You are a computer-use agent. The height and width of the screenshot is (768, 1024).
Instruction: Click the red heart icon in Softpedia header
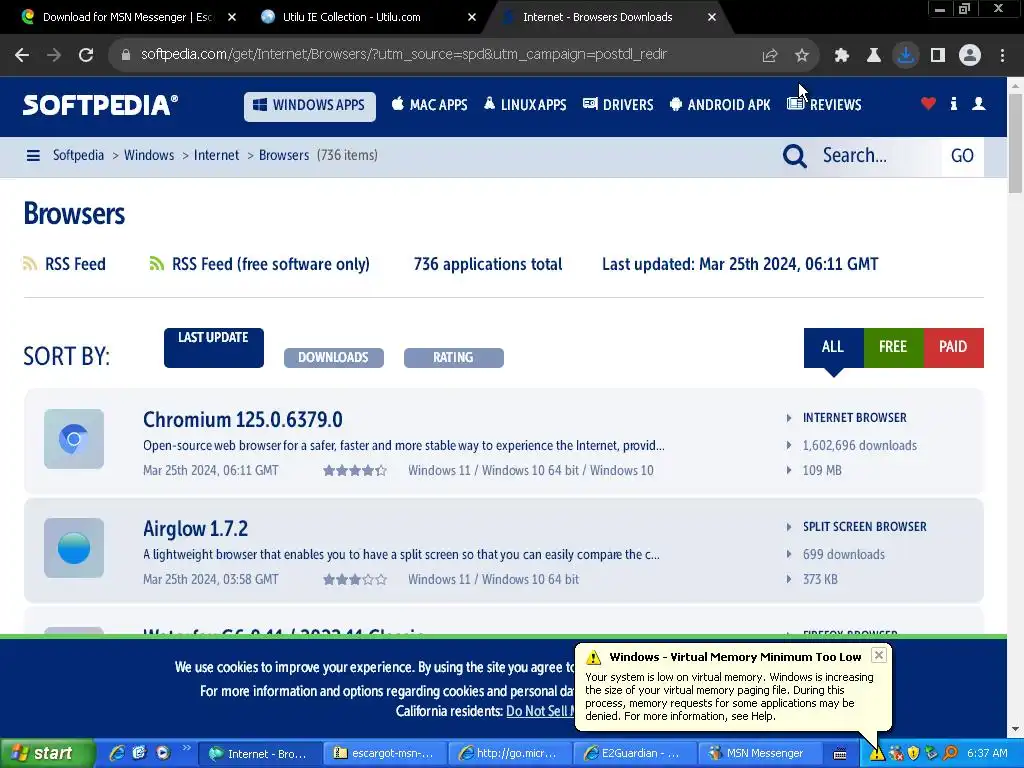(928, 104)
